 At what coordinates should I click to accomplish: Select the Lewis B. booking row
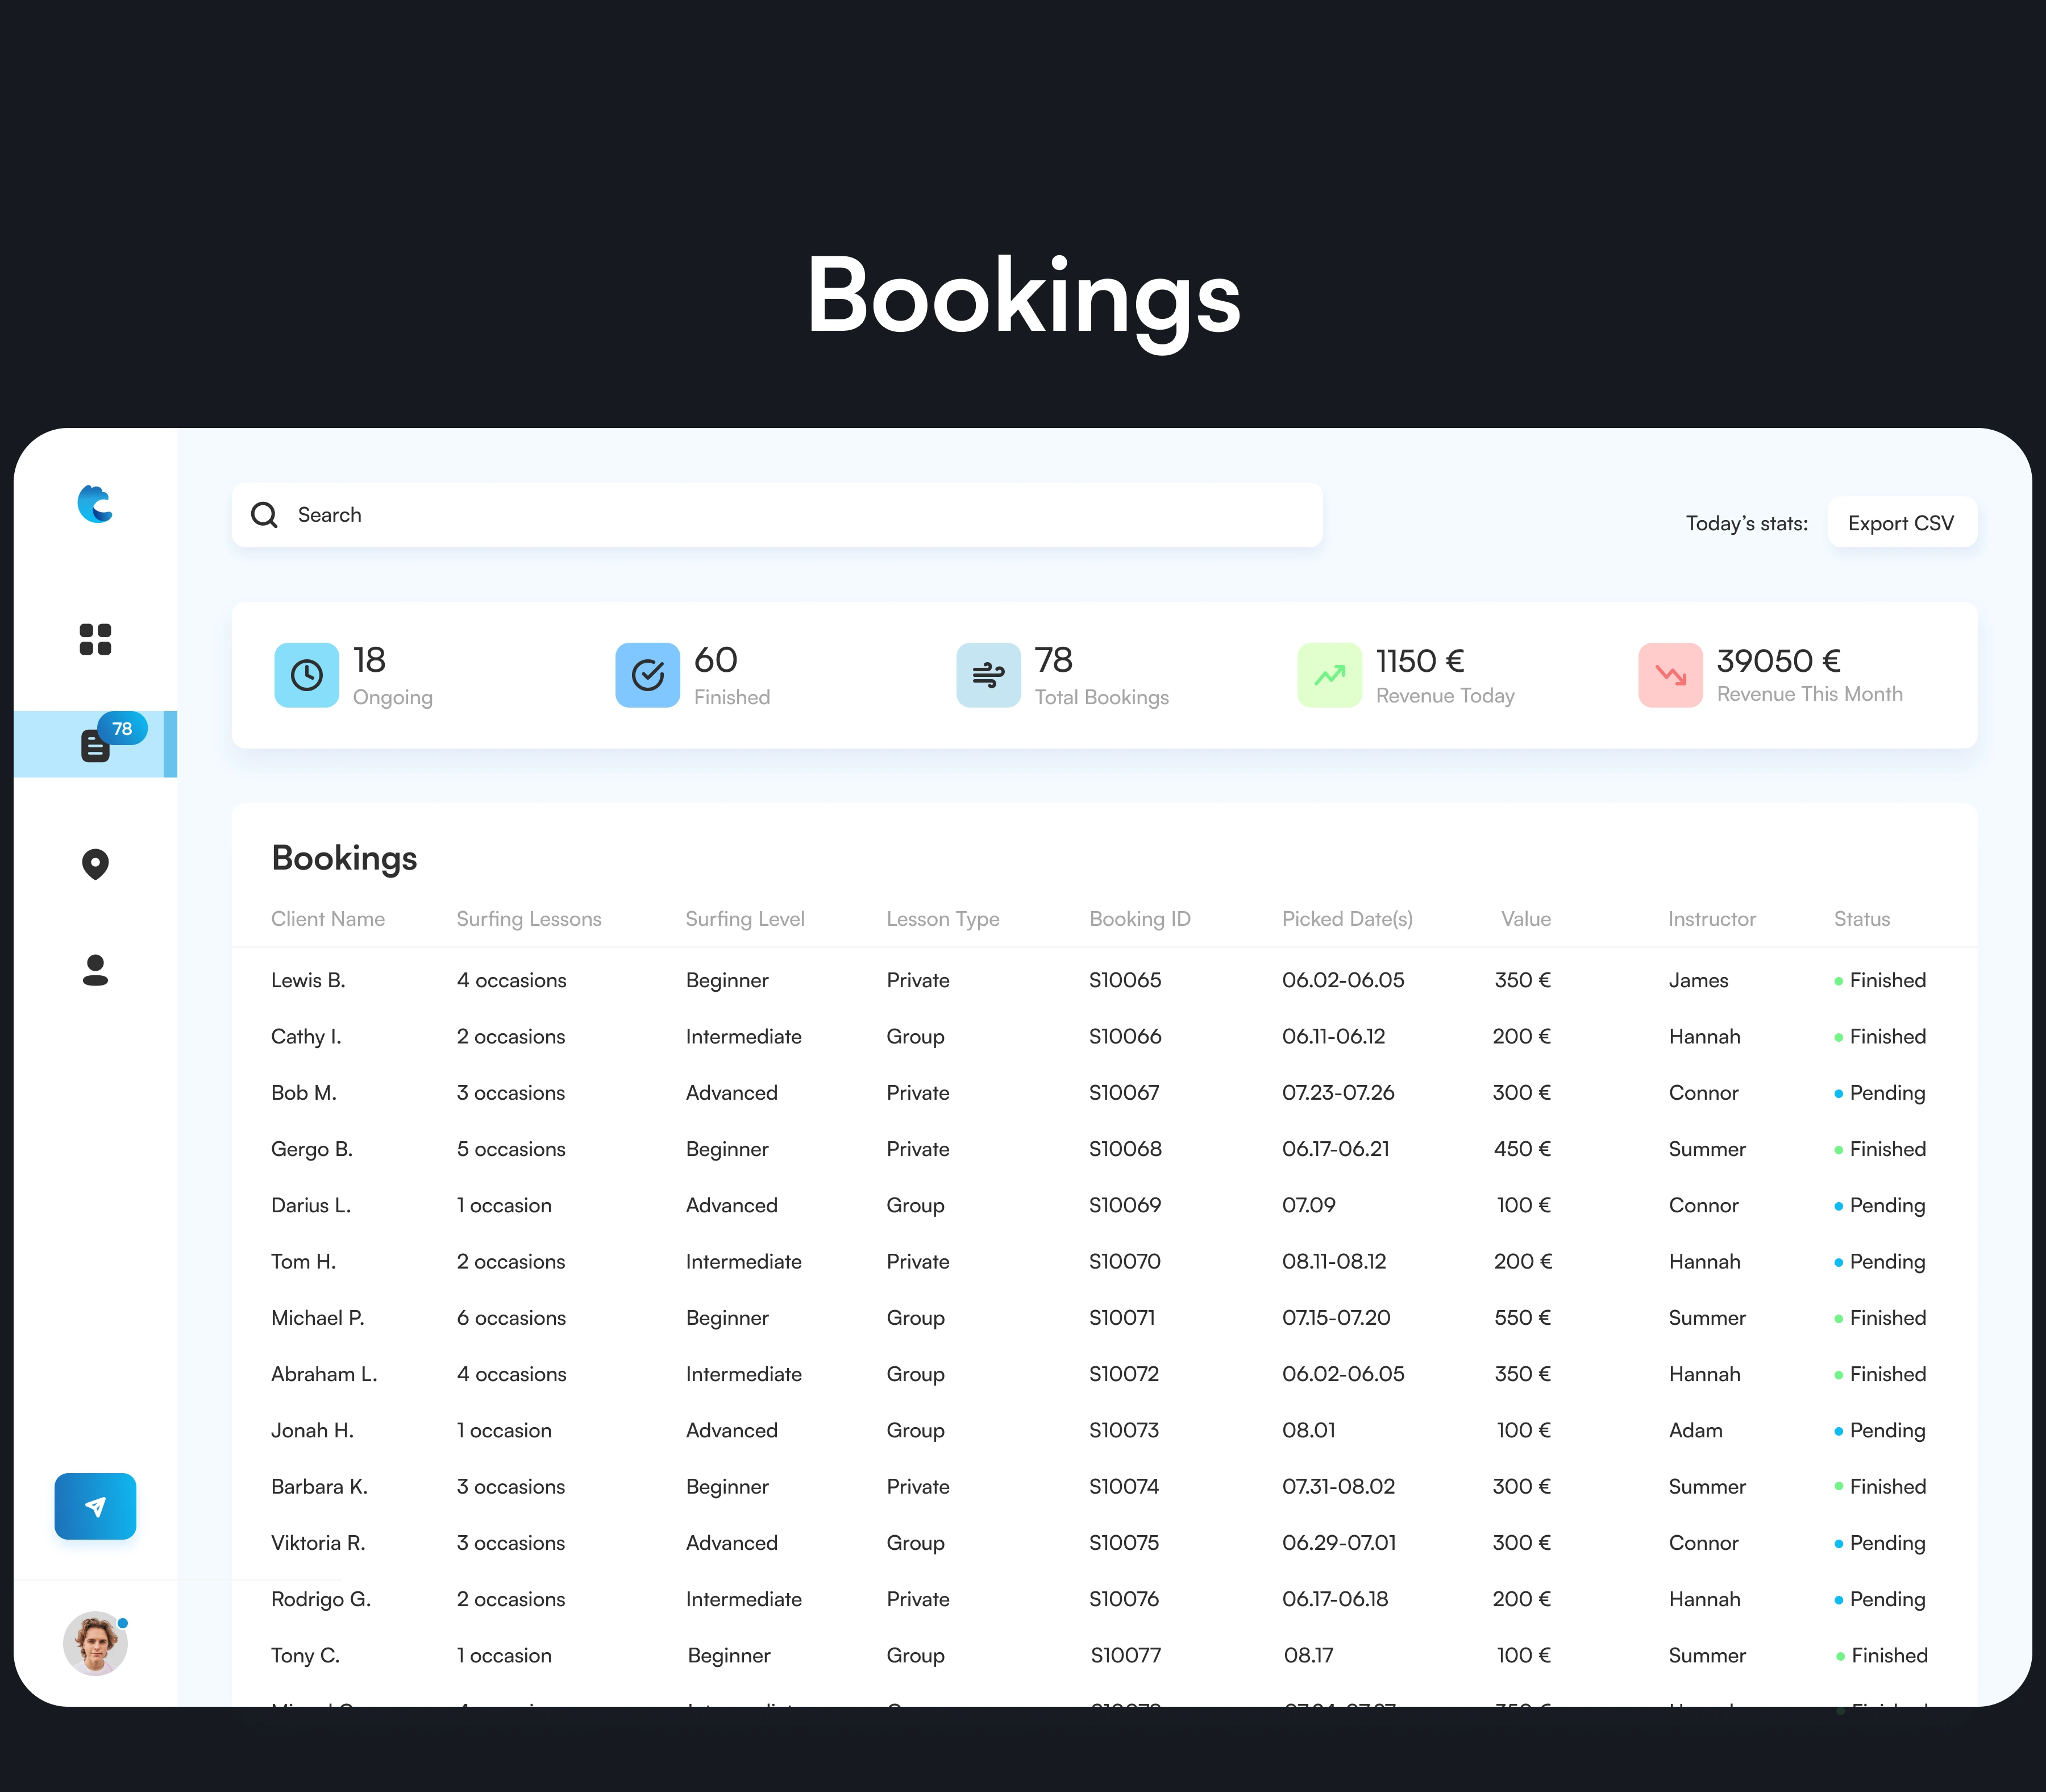[308, 980]
